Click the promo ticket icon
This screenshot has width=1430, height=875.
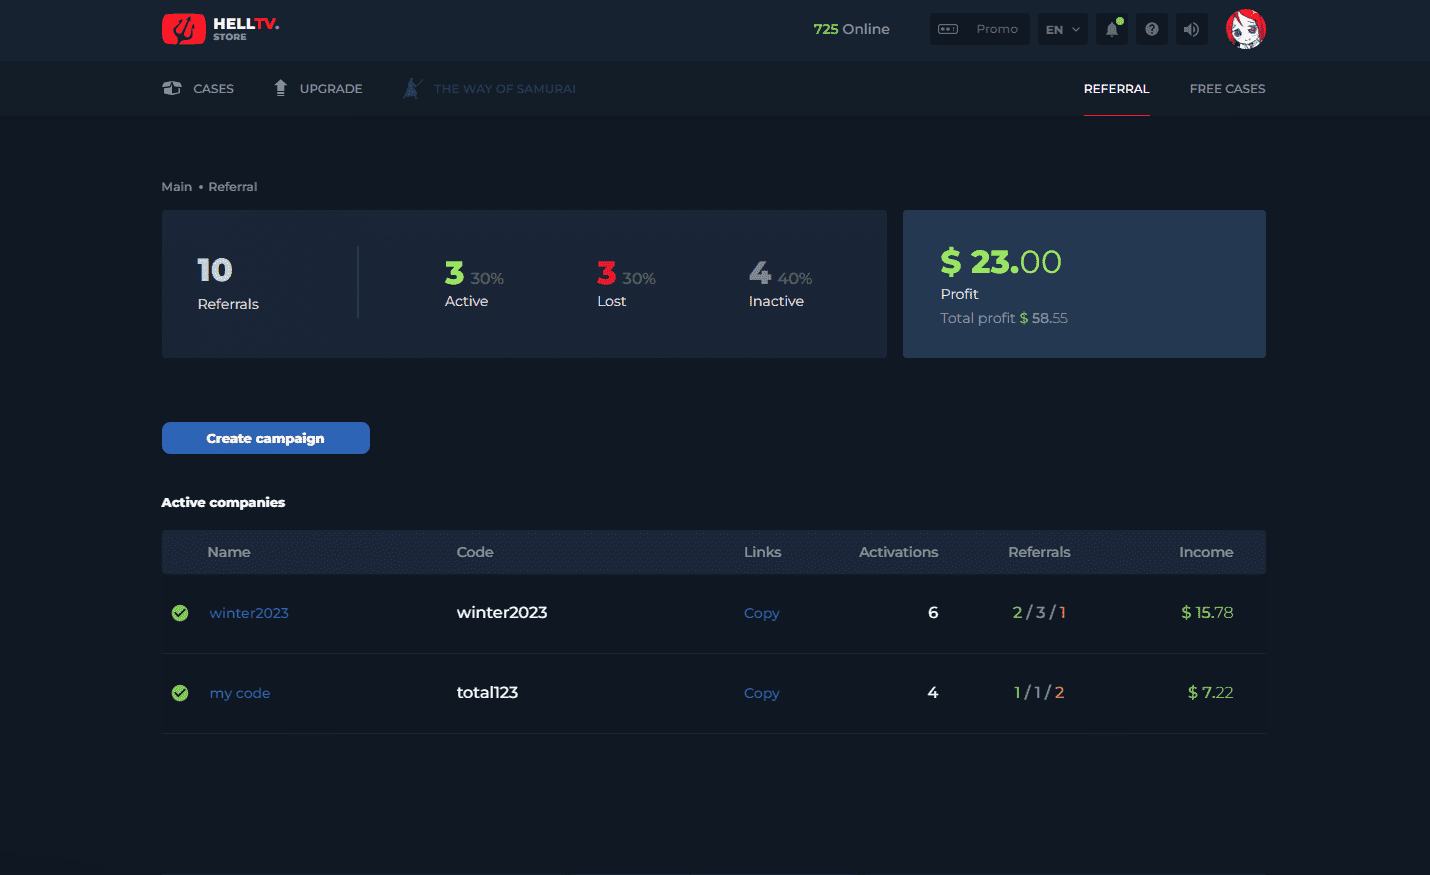(x=948, y=29)
